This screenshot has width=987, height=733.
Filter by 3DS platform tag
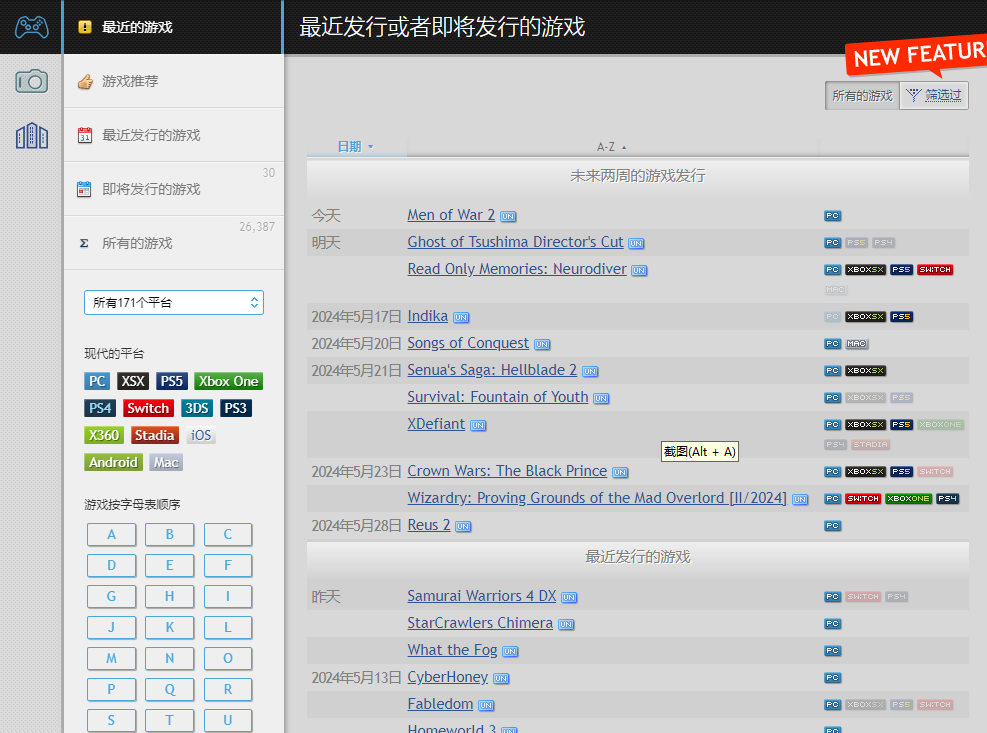point(196,408)
